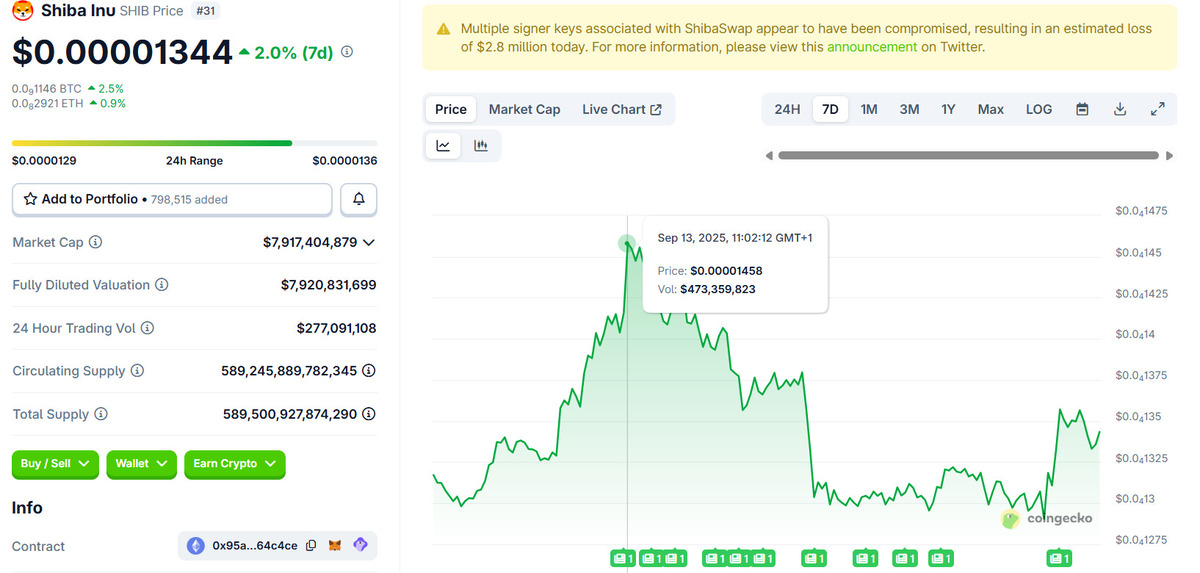Switch to the Price chart tab
1200x573 pixels.
click(x=451, y=109)
